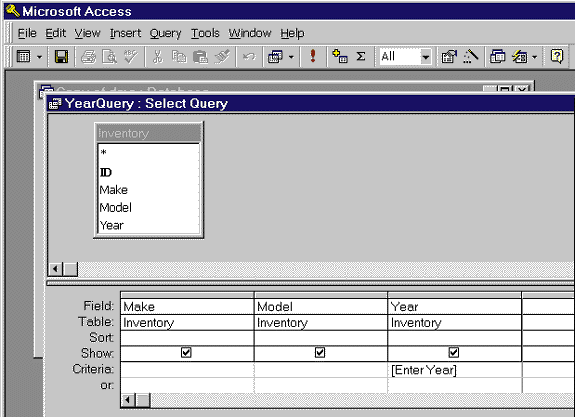This screenshot has height=417, width=575.
Task: Click the Save disk icon
Action: (x=62, y=56)
